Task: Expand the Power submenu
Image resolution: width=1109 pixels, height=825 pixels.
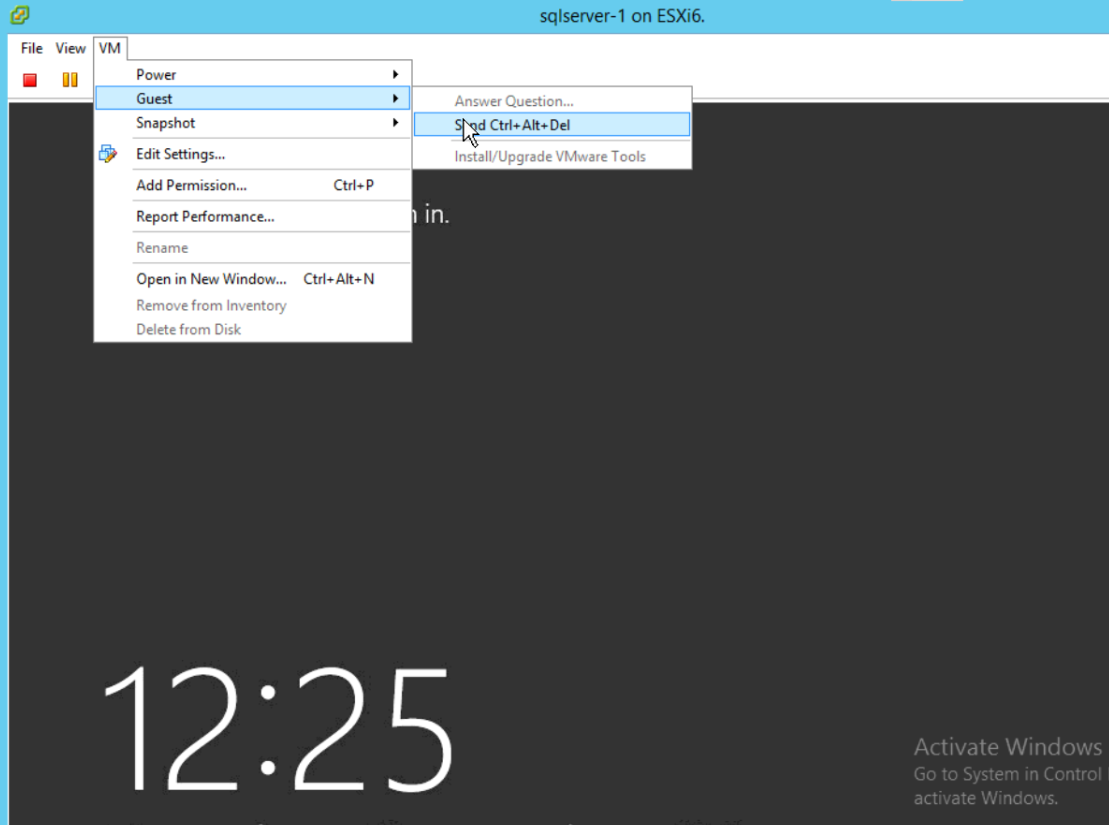Action: [252, 74]
